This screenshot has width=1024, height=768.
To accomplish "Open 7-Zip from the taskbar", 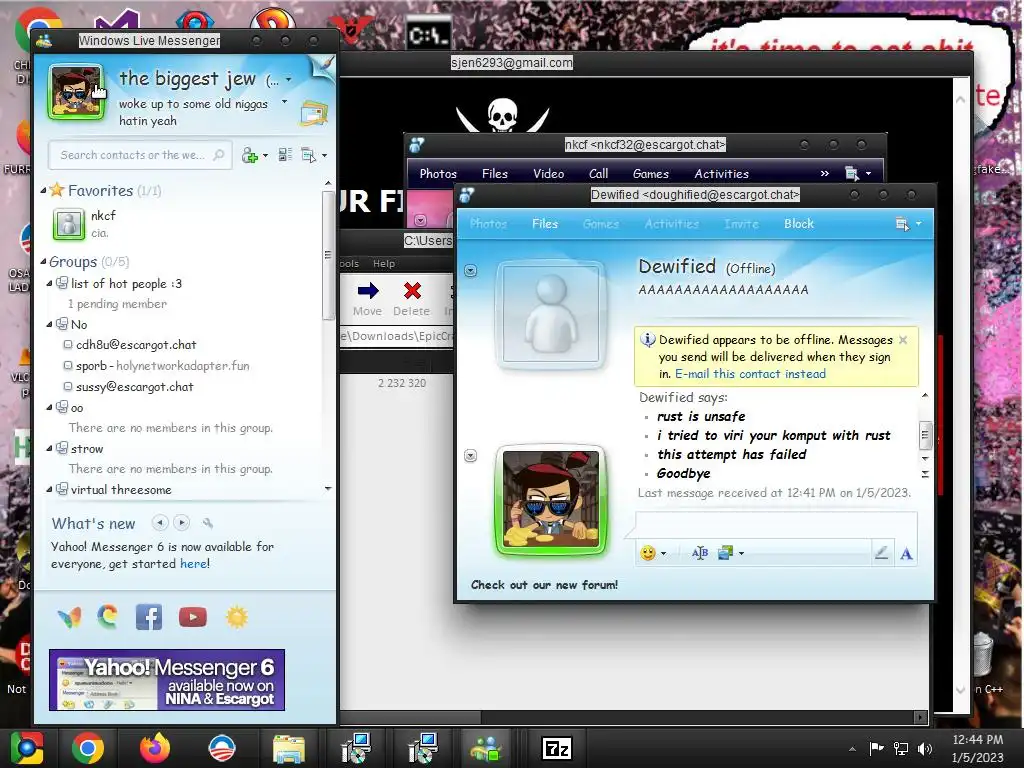I will point(556,748).
